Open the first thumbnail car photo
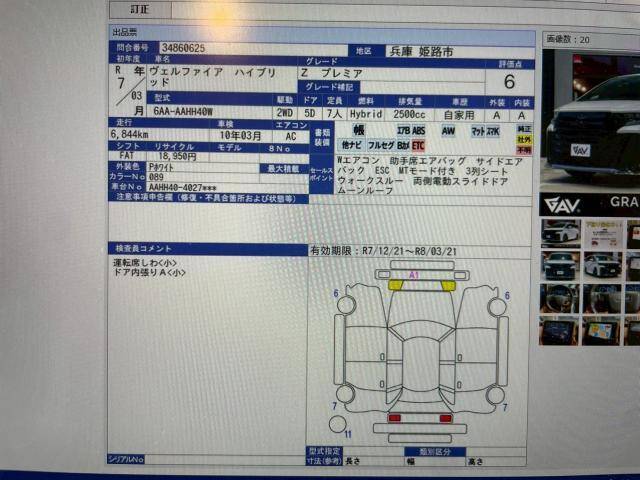 [560, 233]
